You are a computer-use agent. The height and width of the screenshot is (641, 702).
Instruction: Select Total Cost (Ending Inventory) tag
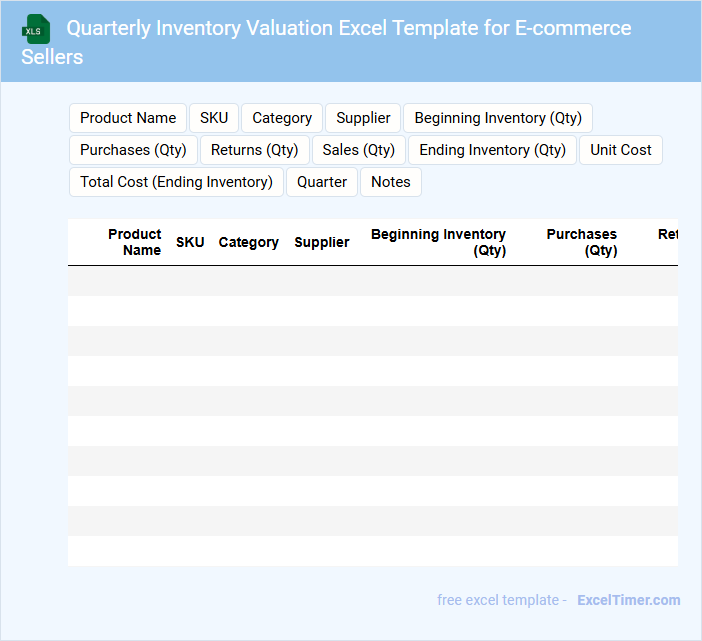[x=176, y=182]
